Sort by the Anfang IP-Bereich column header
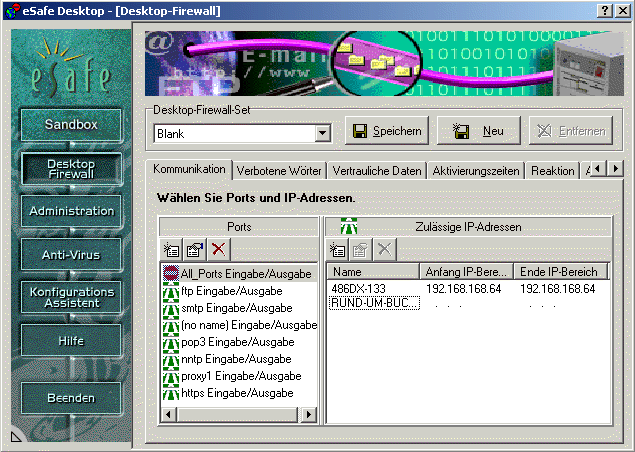Viewport: 635px width, 452px height. 468,272
